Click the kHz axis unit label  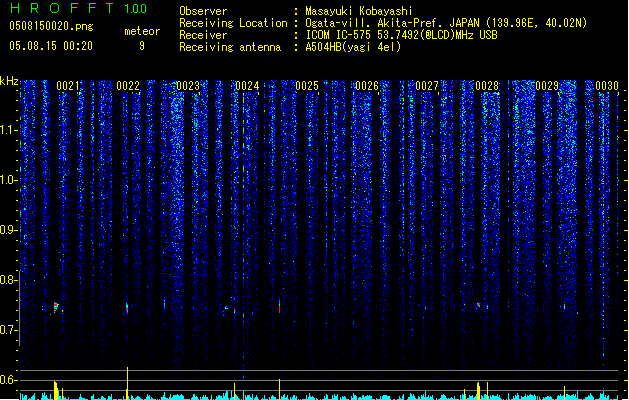click(9, 81)
